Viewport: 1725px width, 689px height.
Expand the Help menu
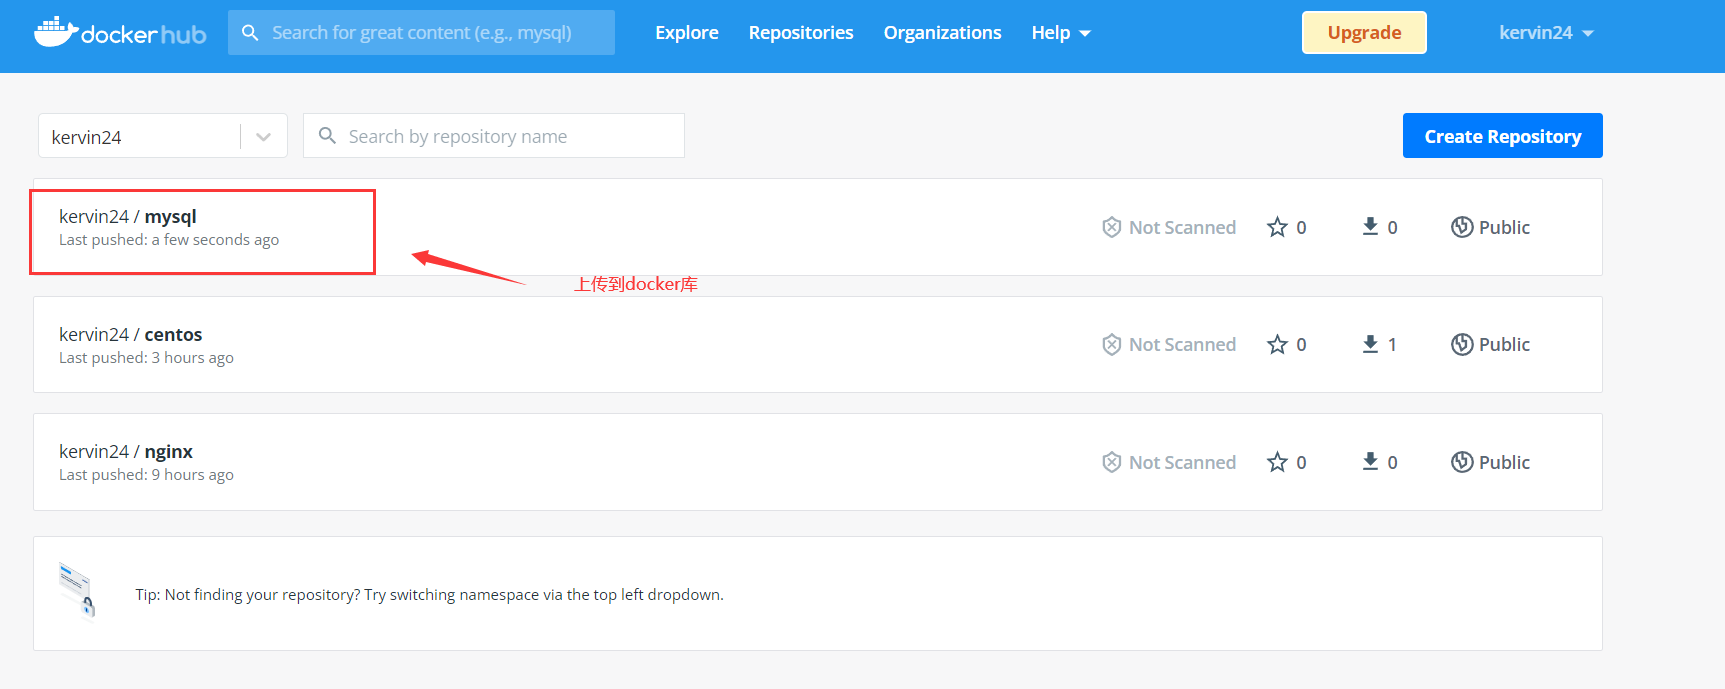coord(1061,33)
